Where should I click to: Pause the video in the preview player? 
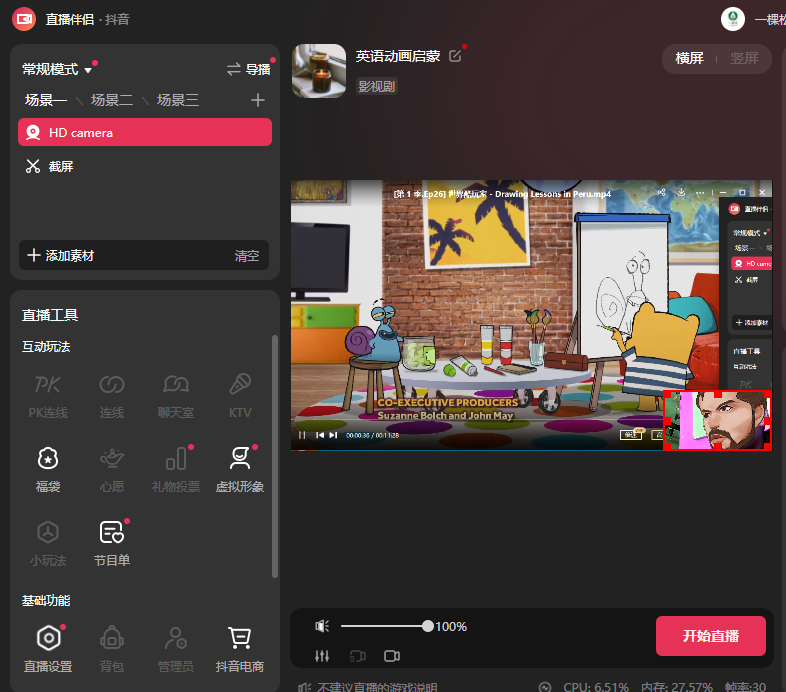302,435
